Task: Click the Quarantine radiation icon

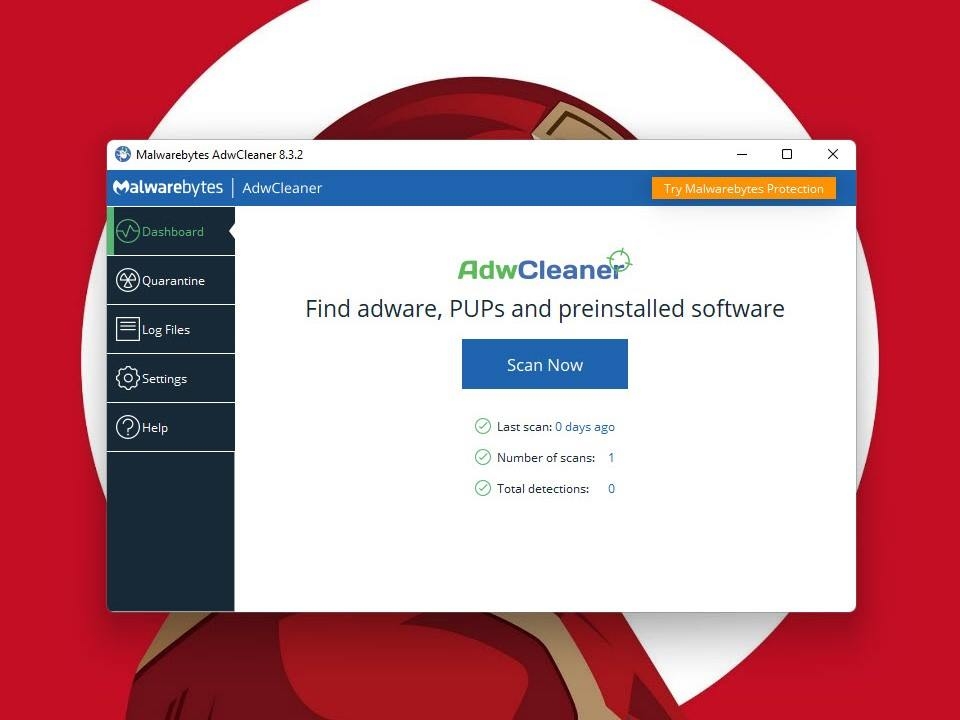Action: pos(127,280)
